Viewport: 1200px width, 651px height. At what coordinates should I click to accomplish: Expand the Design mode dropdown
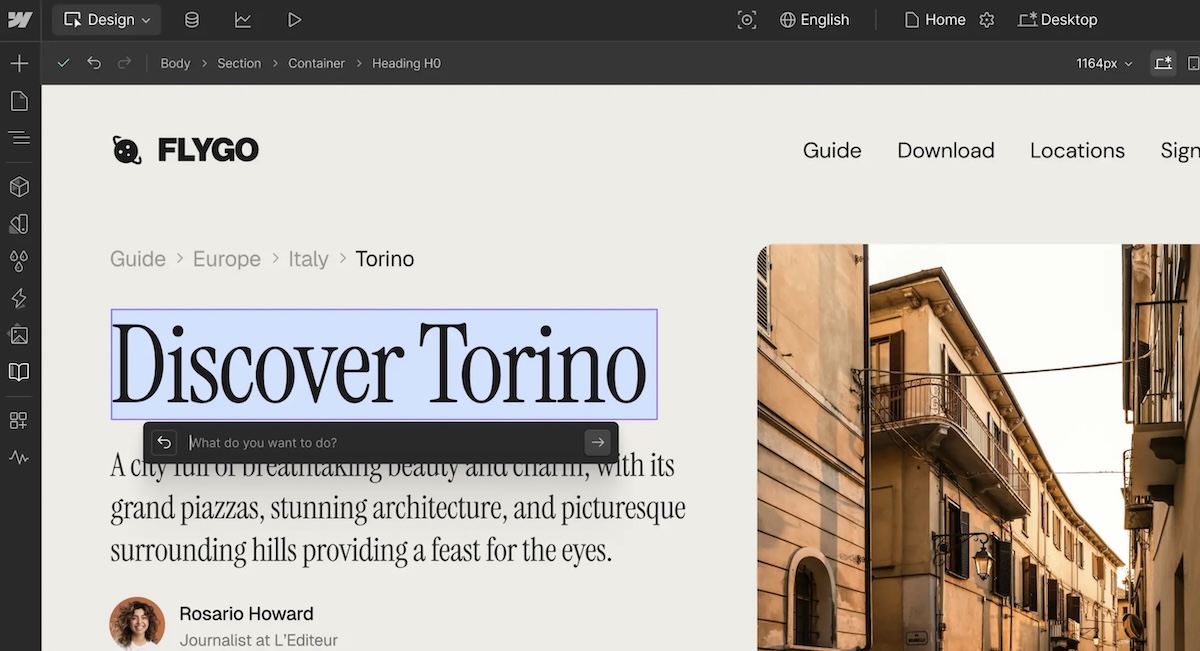[107, 20]
